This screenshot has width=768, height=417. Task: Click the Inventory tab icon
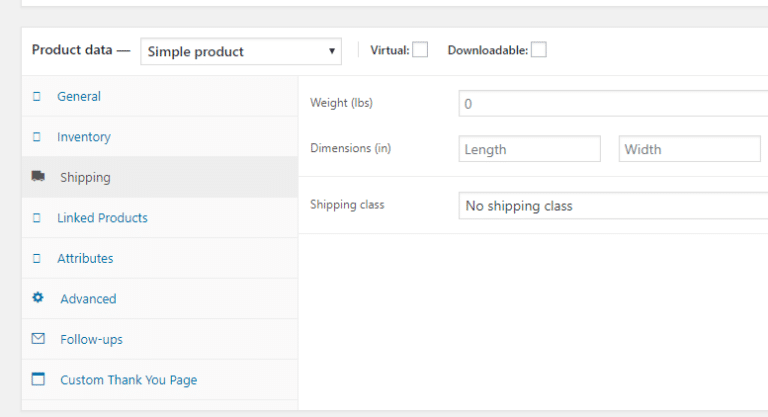tap(37, 137)
